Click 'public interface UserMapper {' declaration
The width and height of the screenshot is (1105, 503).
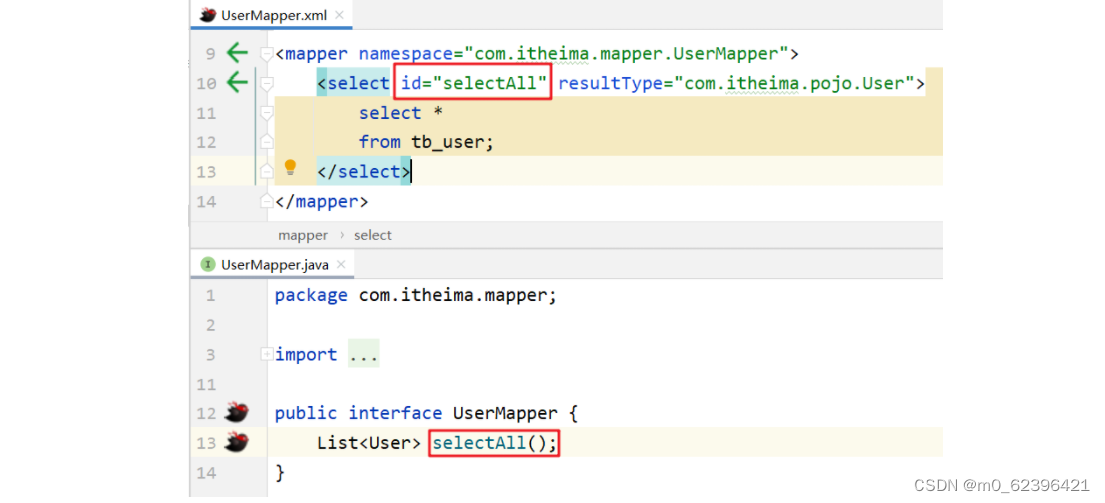pyautogui.click(x=426, y=413)
